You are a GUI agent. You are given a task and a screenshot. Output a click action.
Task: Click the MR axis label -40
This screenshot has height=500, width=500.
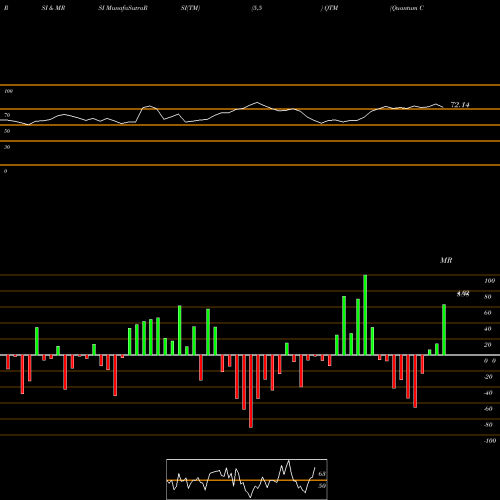point(488,393)
